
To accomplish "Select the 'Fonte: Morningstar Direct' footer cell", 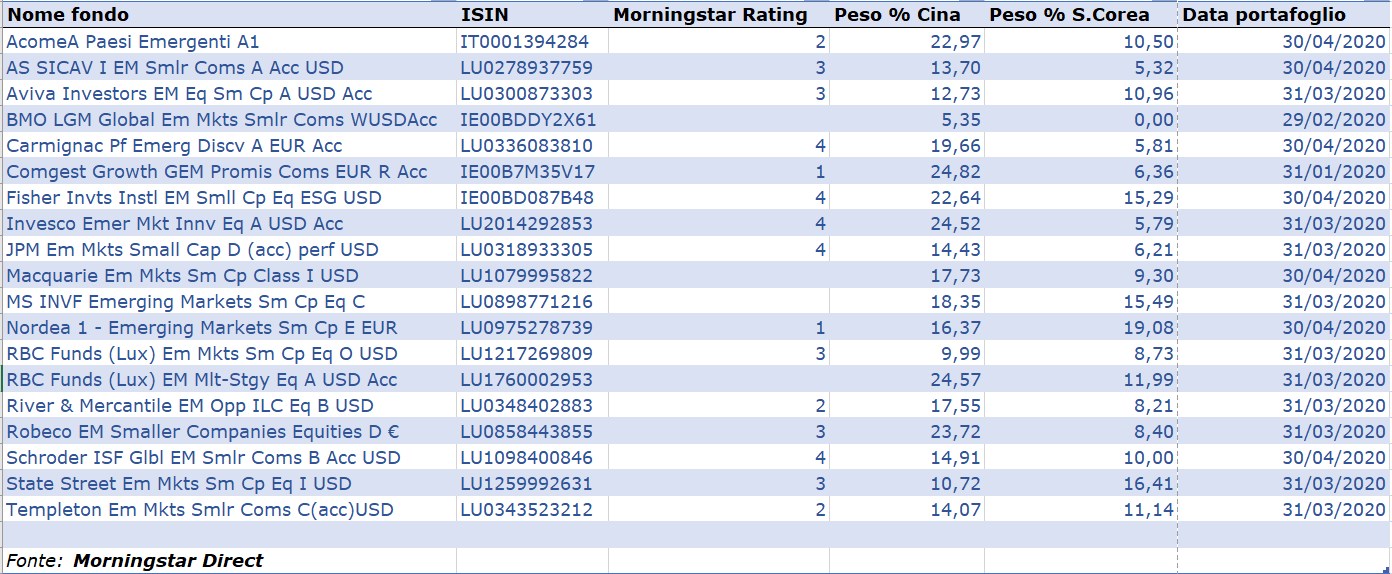I will point(135,561).
